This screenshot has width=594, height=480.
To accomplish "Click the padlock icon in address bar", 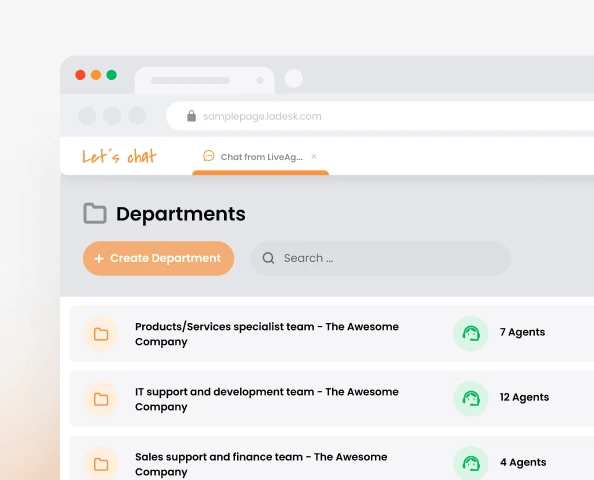I will (x=192, y=116).
